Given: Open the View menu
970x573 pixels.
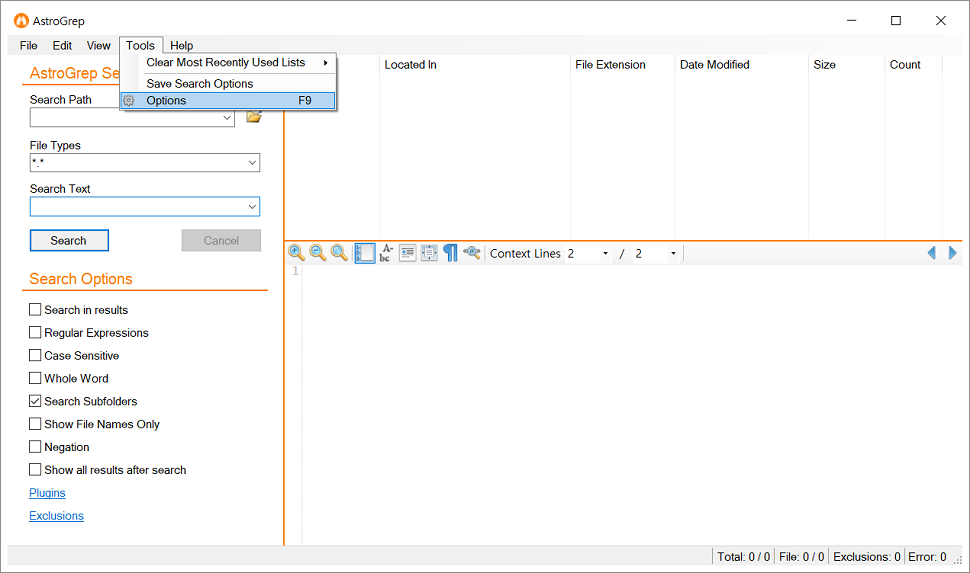Looking at the screenshot, I should (x=98, y=46).
